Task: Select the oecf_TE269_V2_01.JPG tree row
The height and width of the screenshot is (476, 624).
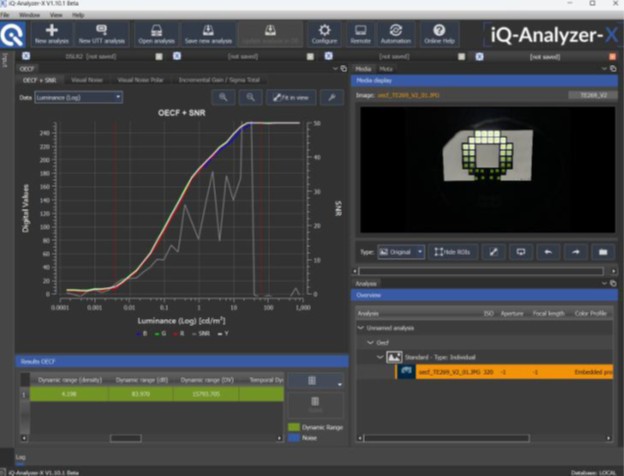Action: click(504, 372)
